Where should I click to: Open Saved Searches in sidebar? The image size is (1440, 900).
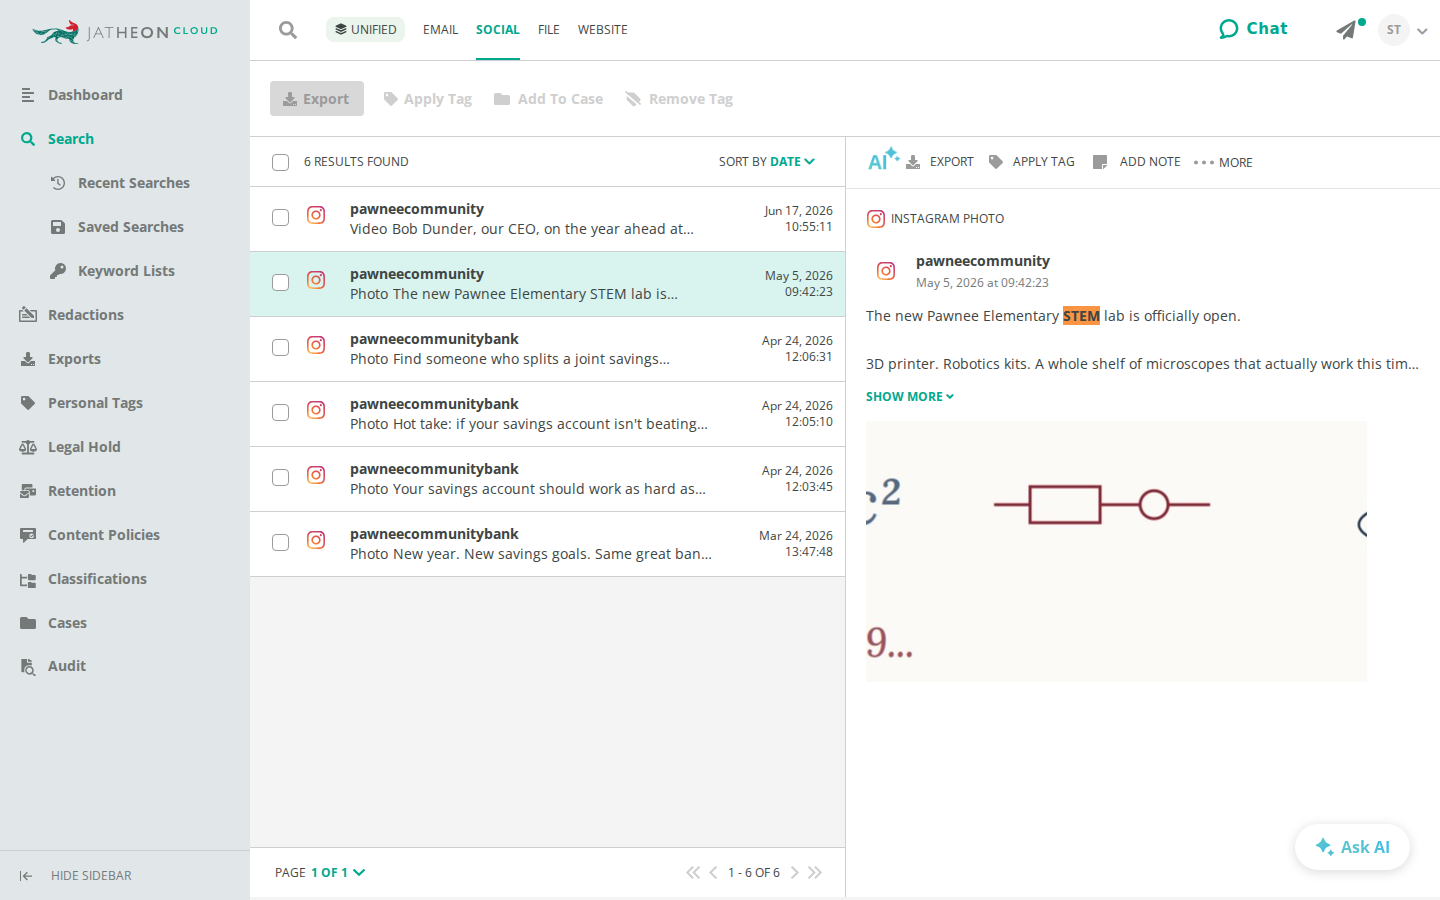130,227
